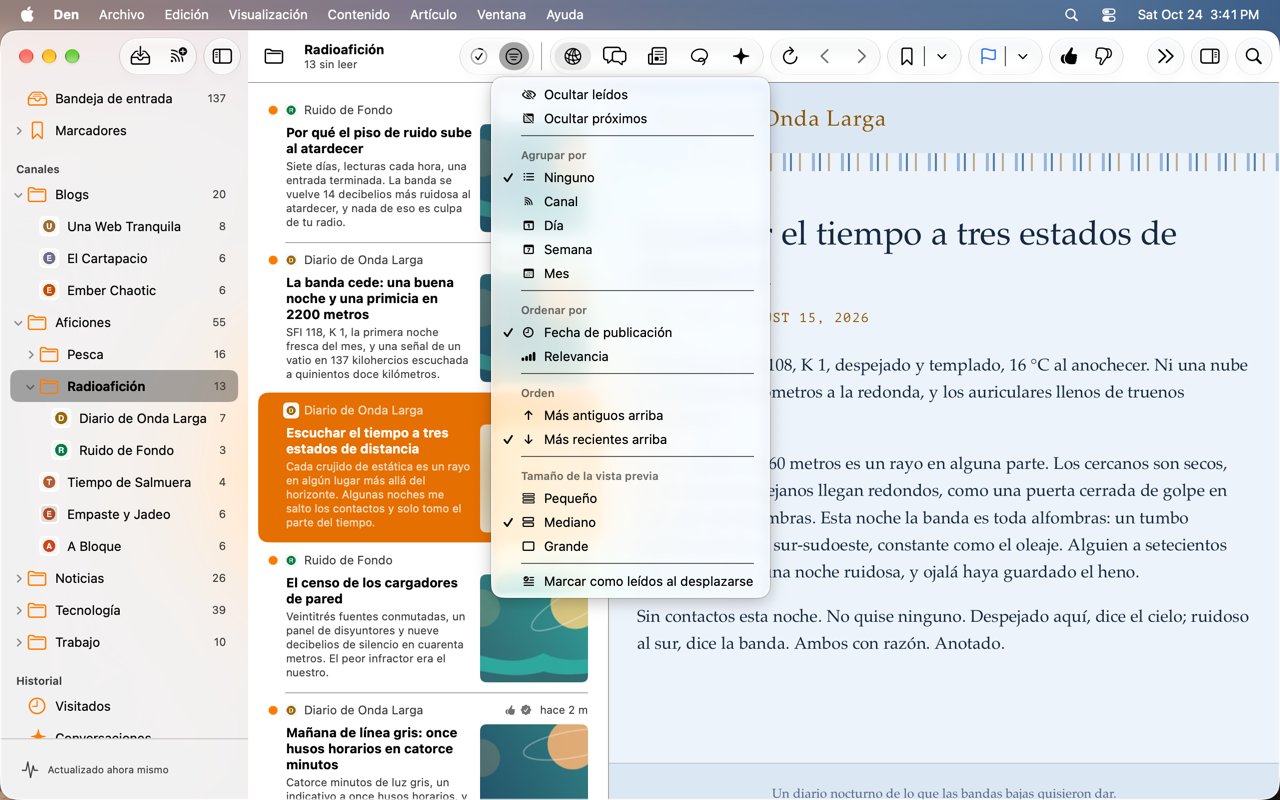Screen dimensions: 1280x800
Task: Open macOS Control Center in menu bar
Action: tap(1109, 15)
